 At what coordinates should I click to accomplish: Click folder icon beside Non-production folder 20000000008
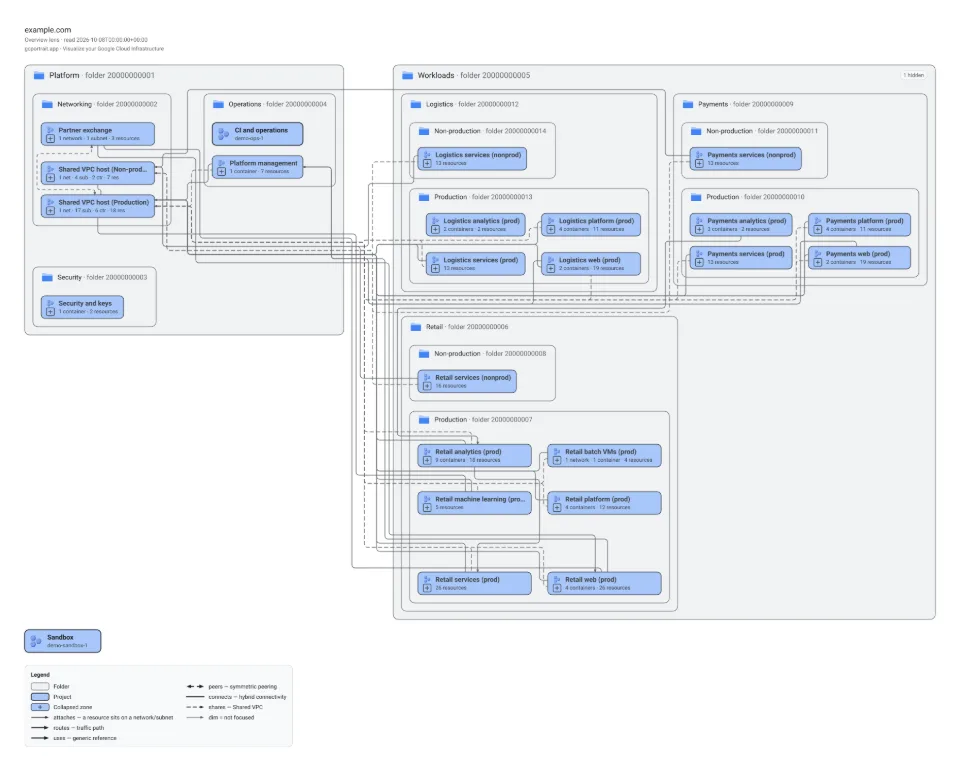[424, 354]
